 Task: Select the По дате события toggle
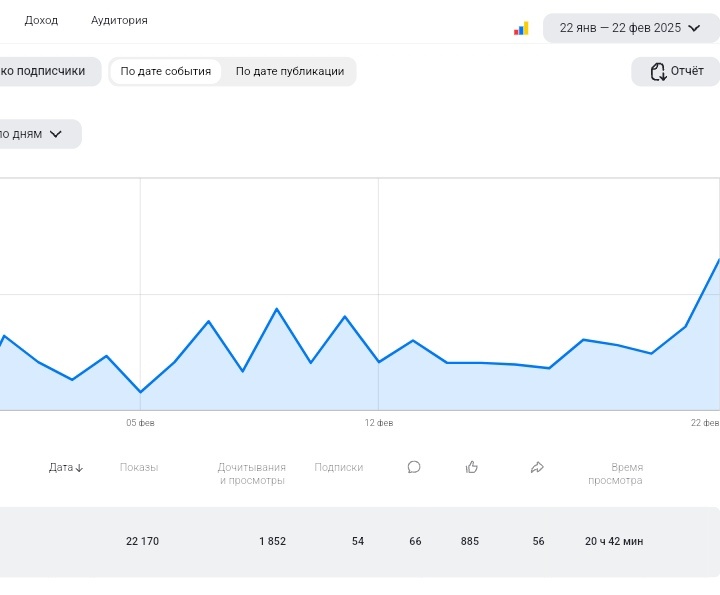[x=166, y=71]
